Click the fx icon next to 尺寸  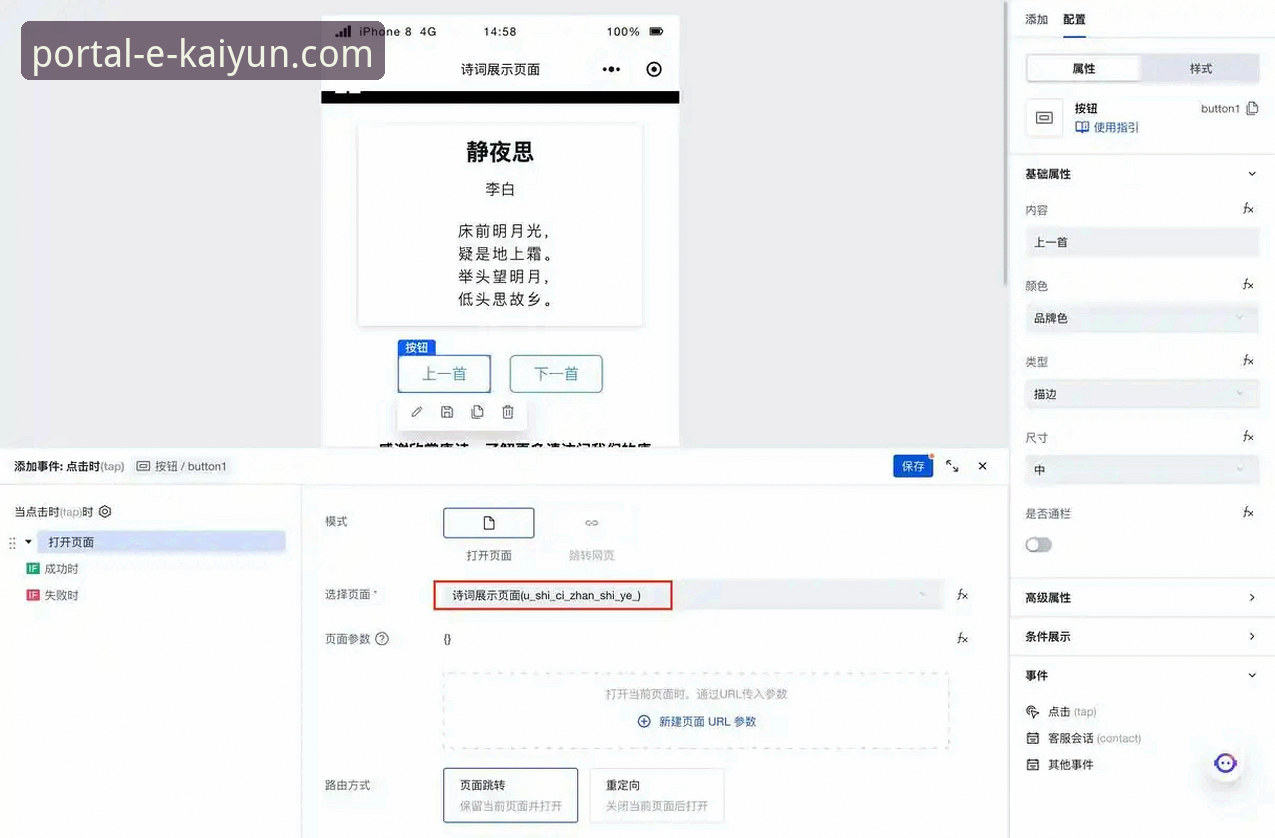pyautogui.click(x=1248, y=437)
